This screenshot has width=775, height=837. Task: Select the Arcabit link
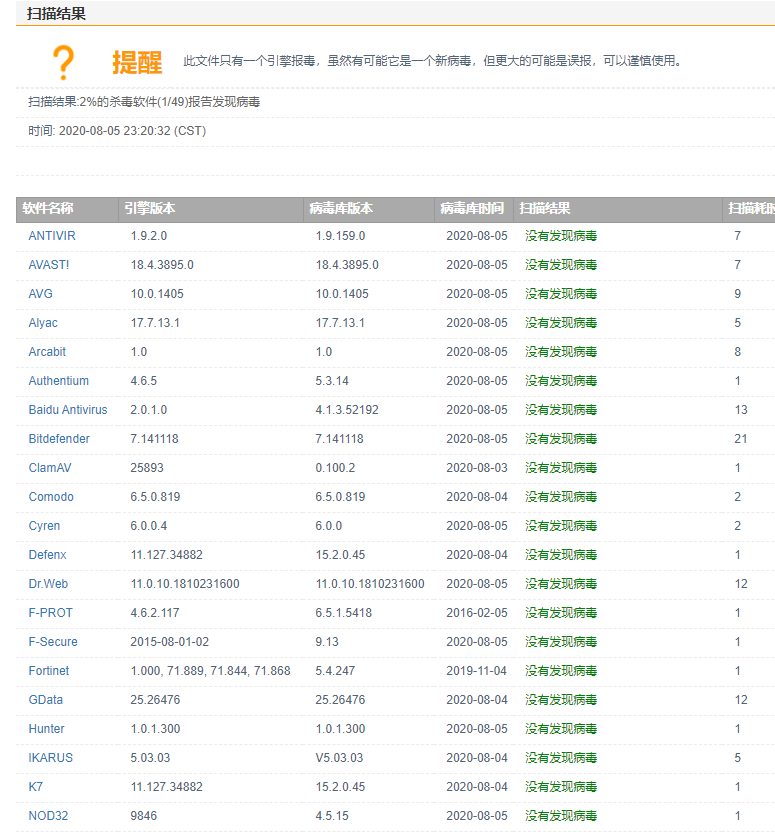[47, 352]
